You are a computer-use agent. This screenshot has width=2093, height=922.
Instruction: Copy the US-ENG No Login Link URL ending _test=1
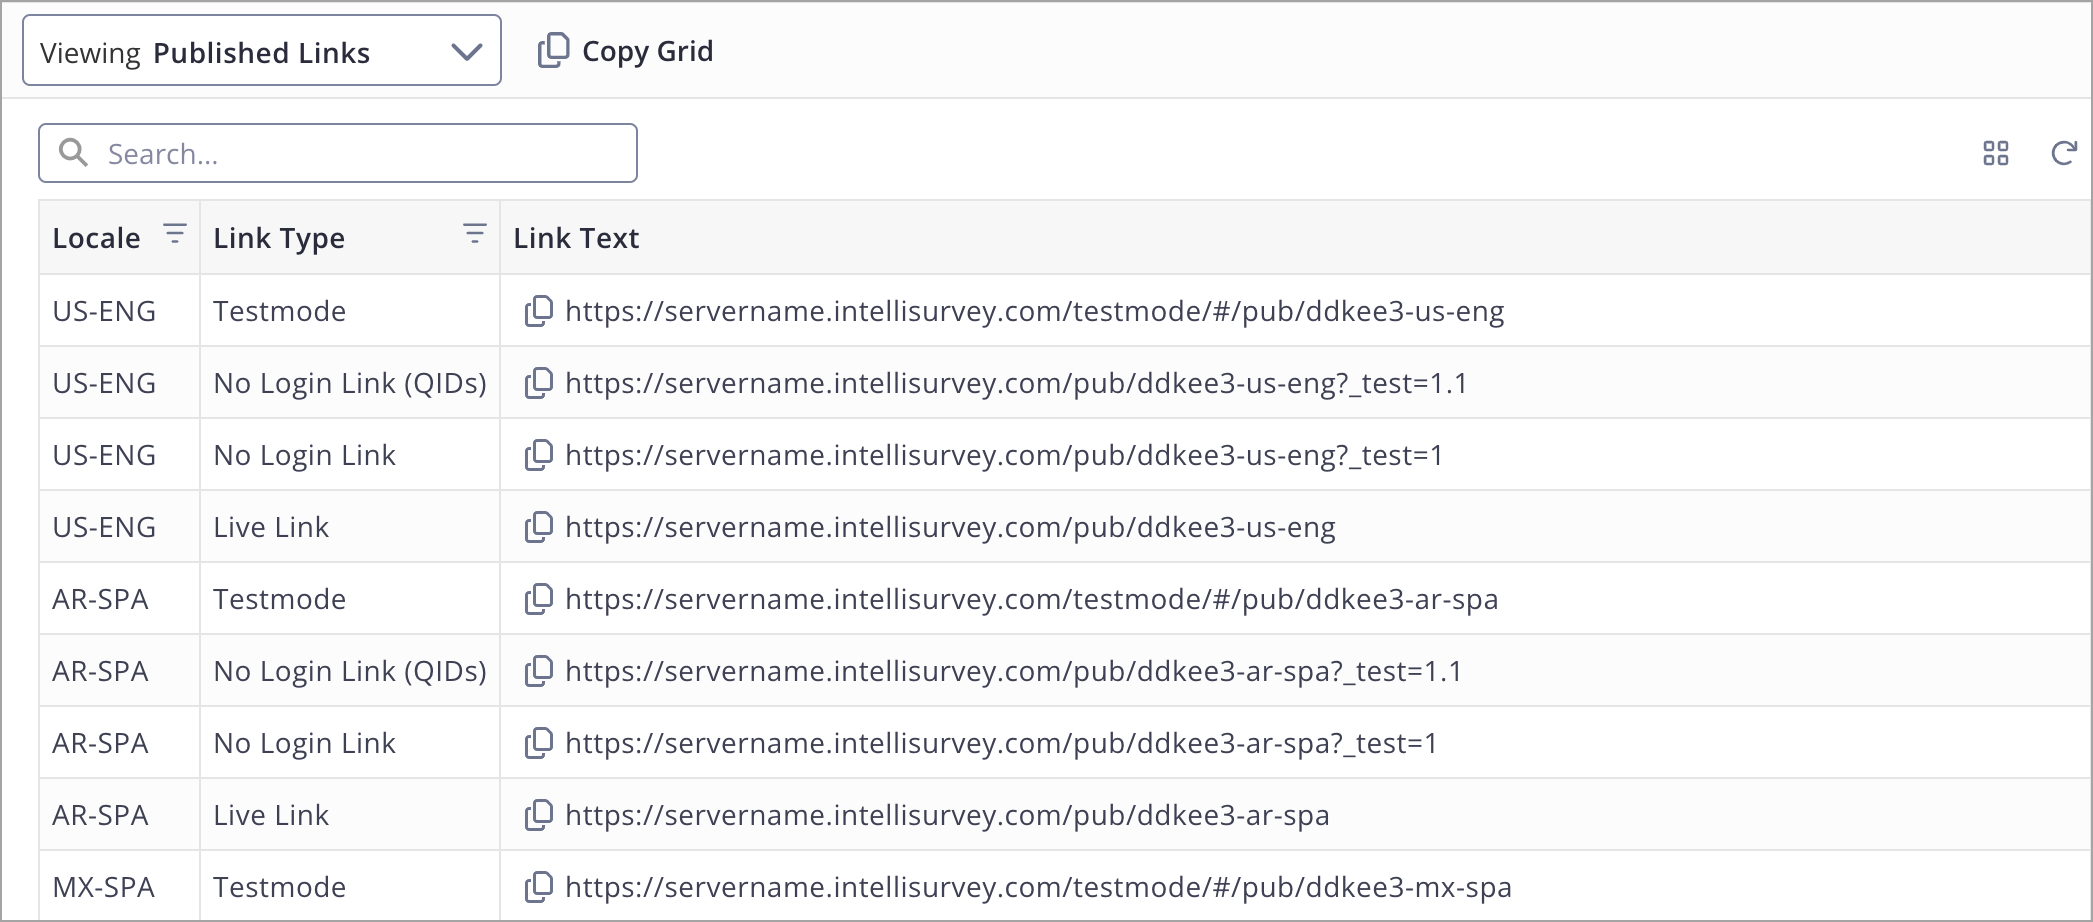pyautogui.click(x=539, y=455)
